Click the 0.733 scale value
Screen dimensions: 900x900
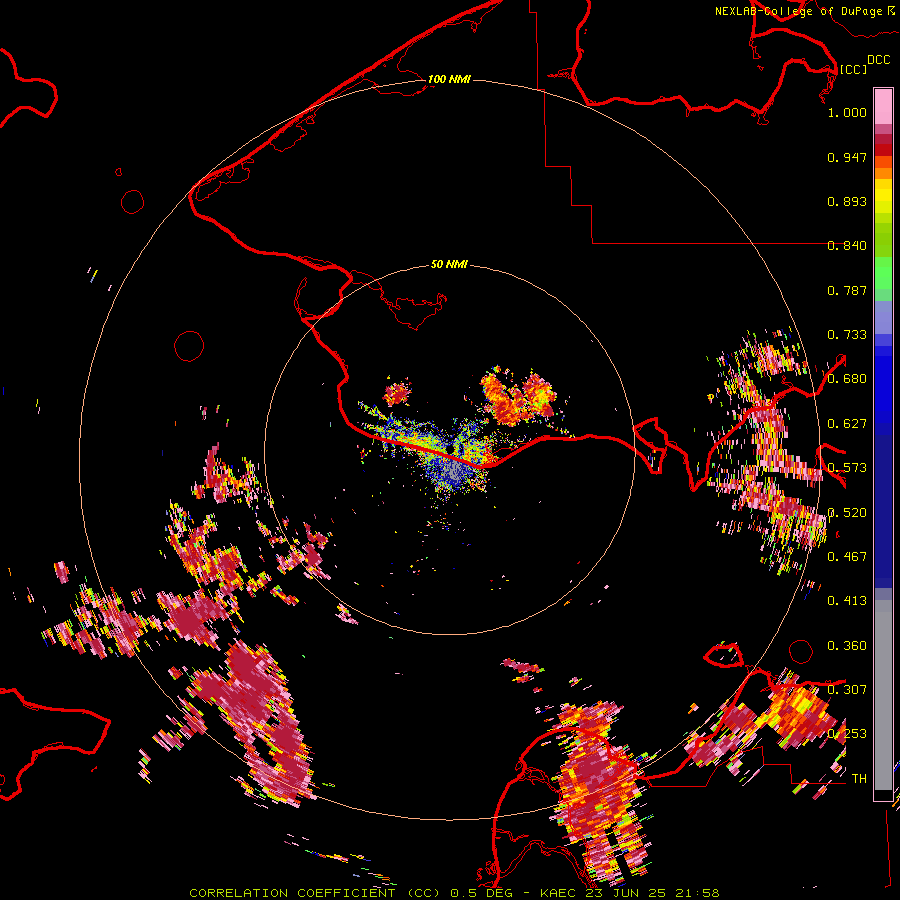[x=847, y=335]
